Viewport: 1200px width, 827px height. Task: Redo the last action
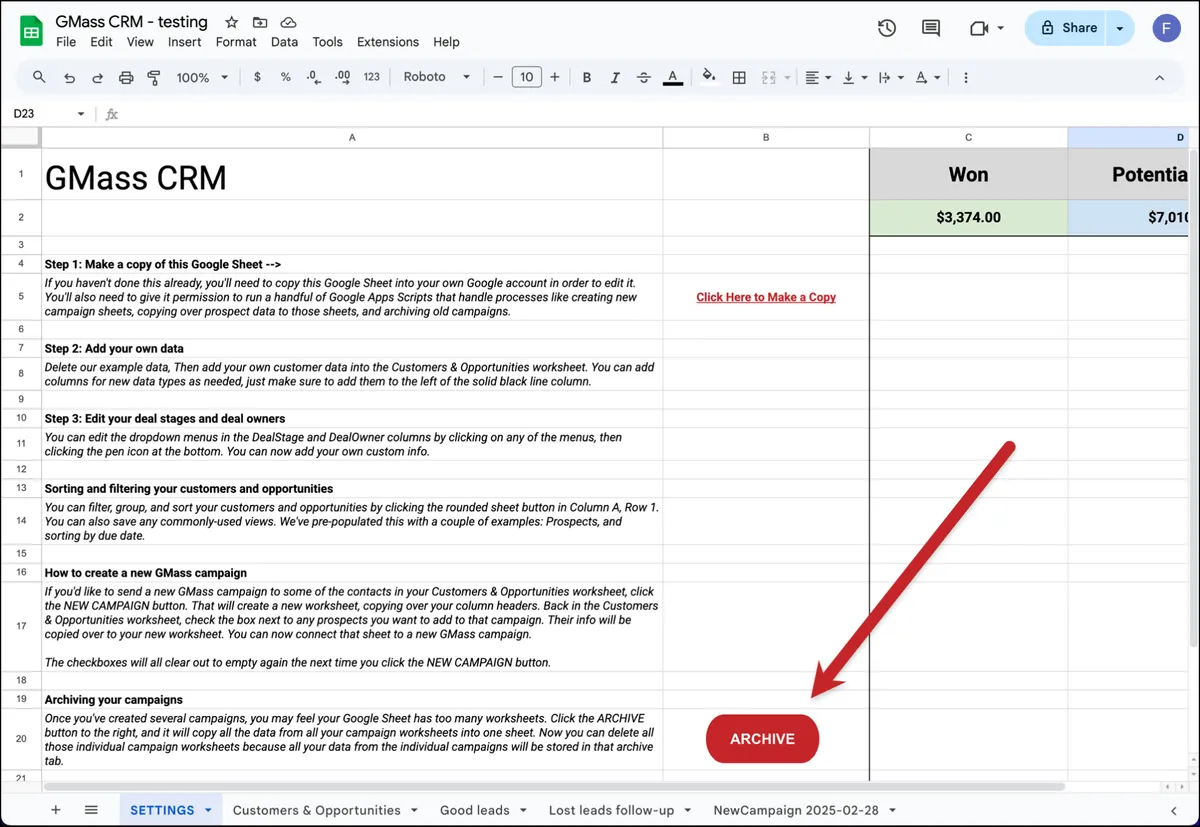tap(97, 77)
